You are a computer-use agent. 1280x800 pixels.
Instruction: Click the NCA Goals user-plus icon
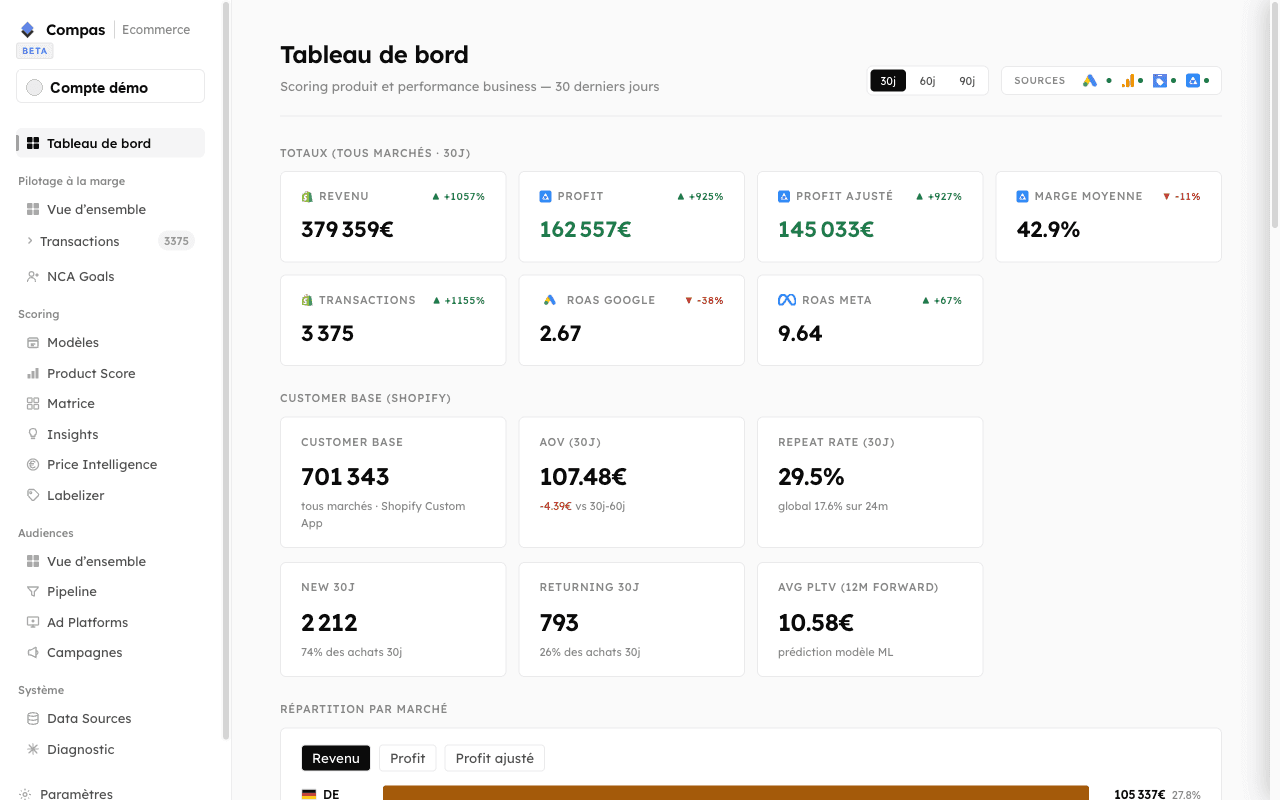[33, 276]
